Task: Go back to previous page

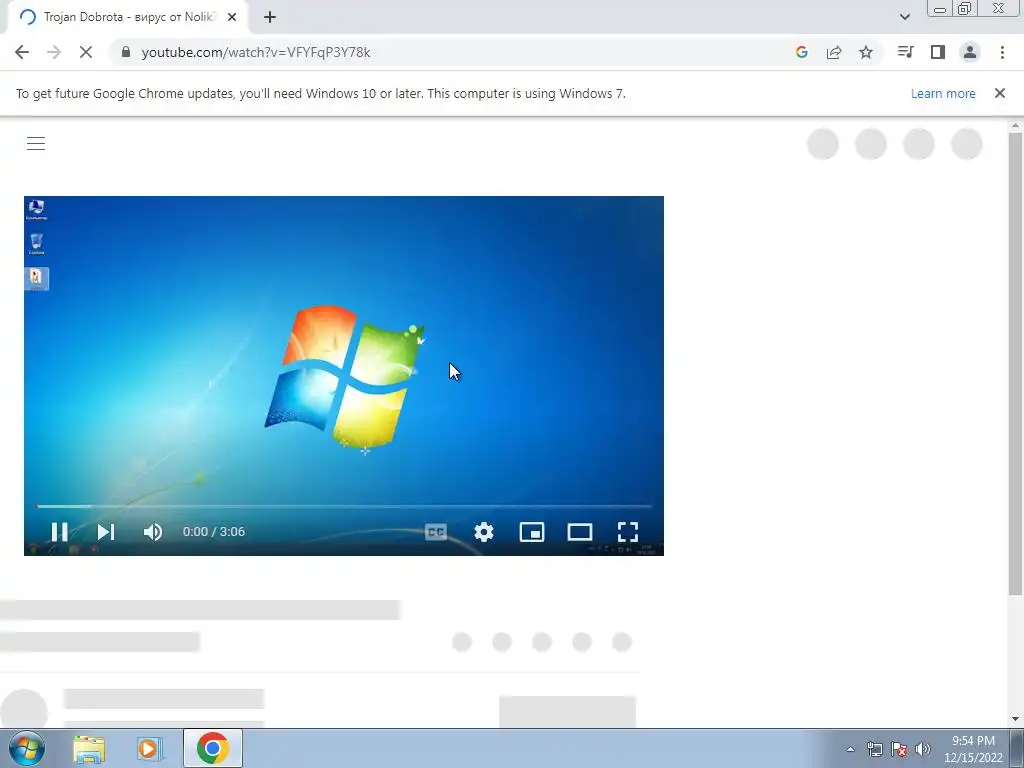Action: (22, 52)
